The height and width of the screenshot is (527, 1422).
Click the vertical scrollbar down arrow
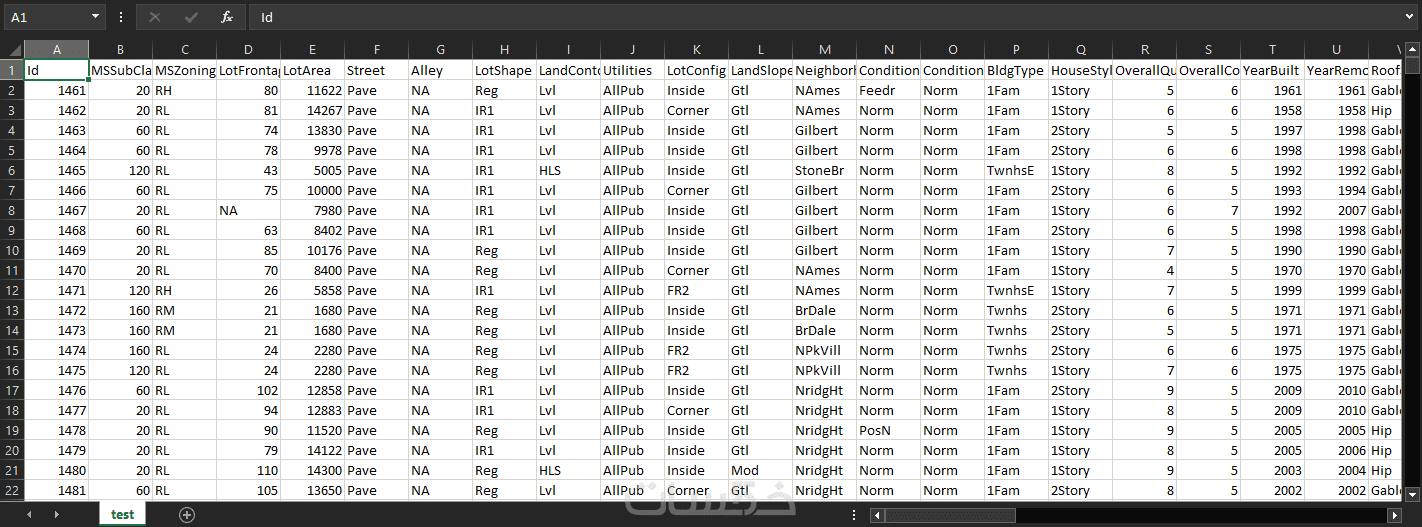1412,493
